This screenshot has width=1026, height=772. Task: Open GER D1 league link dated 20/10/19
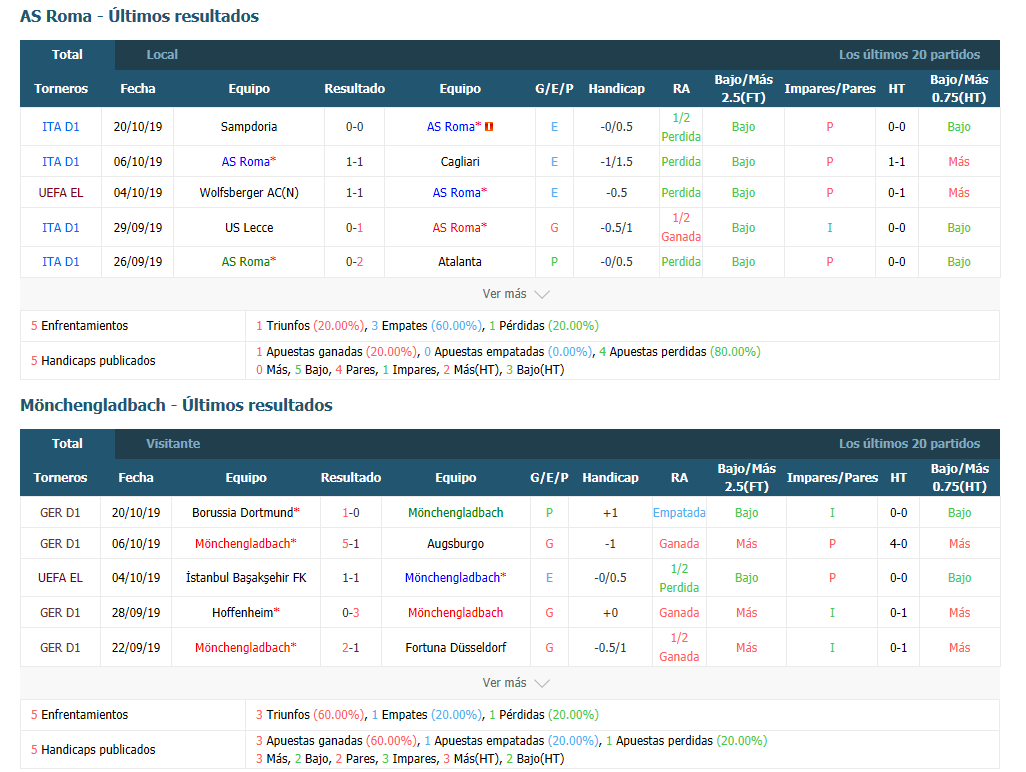(x=60, y=513)
